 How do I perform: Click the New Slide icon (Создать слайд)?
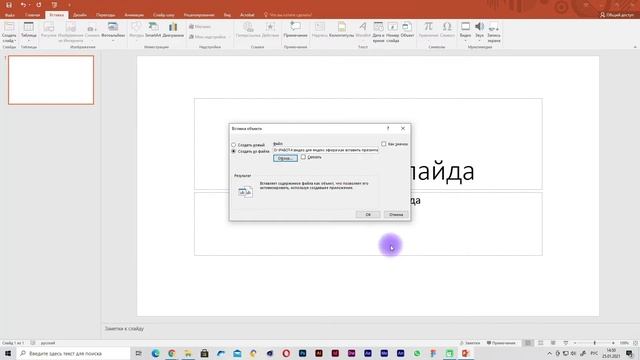[x=9, y=27]
